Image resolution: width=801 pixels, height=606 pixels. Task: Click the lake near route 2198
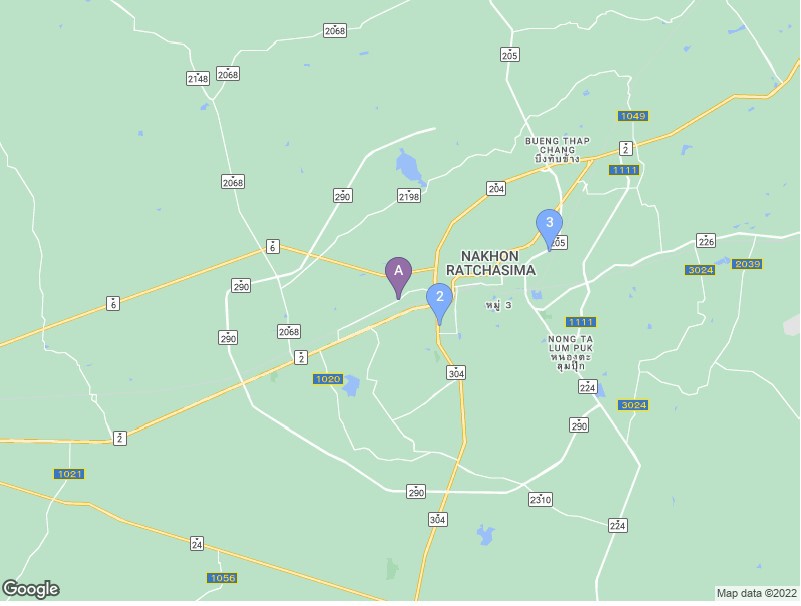(x=410, y=168)
